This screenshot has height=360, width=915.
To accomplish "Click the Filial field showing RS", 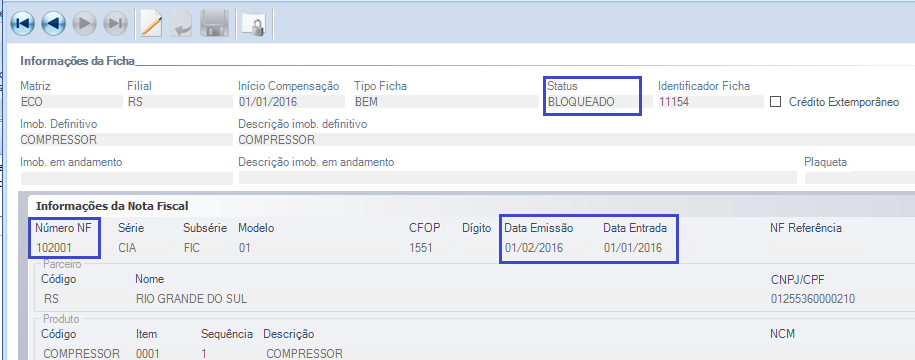I will point(179,102).
